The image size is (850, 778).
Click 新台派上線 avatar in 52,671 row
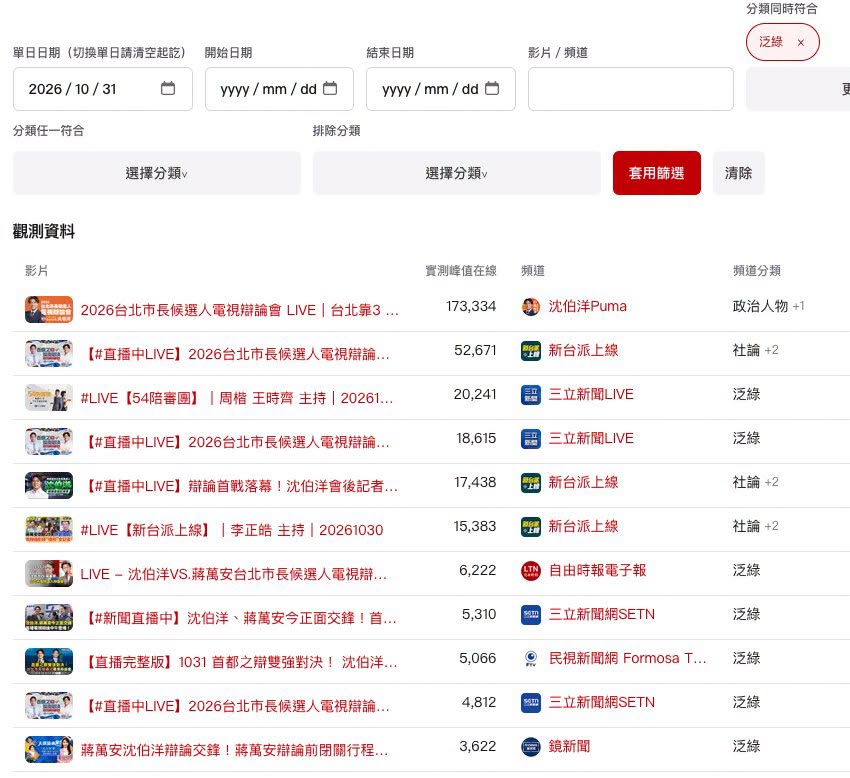[x=531, y=351]
